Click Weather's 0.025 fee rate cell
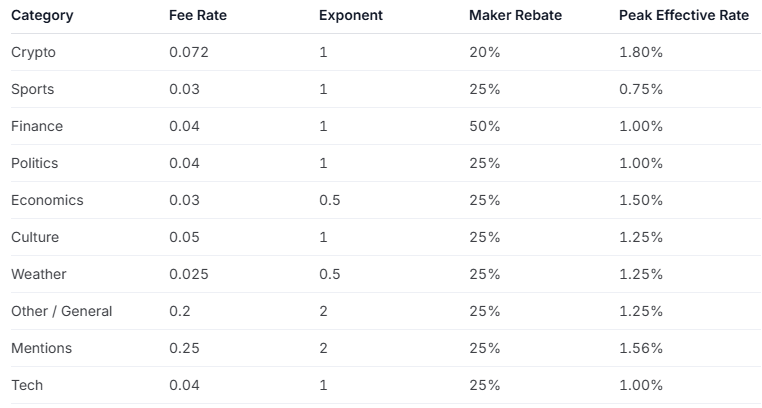The width and height of the screenshot is (762, 408). click(x=189, y=274)
